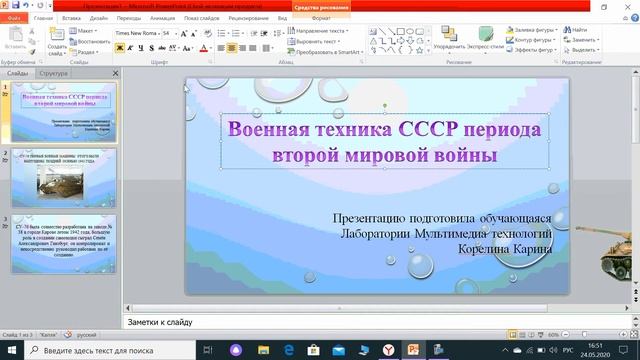Image resolution: width=640 pixels, height=360 pixels.
Task: Change line spacing
Action: (278, 33)
